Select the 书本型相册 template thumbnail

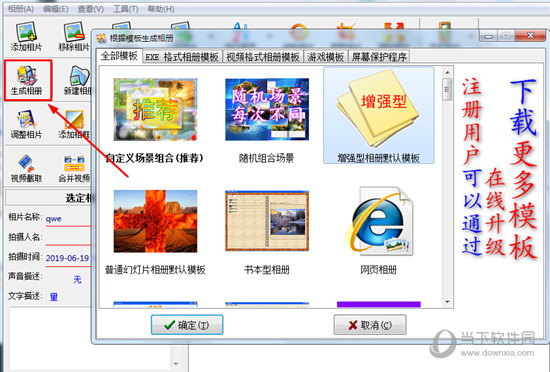point(267,221)
